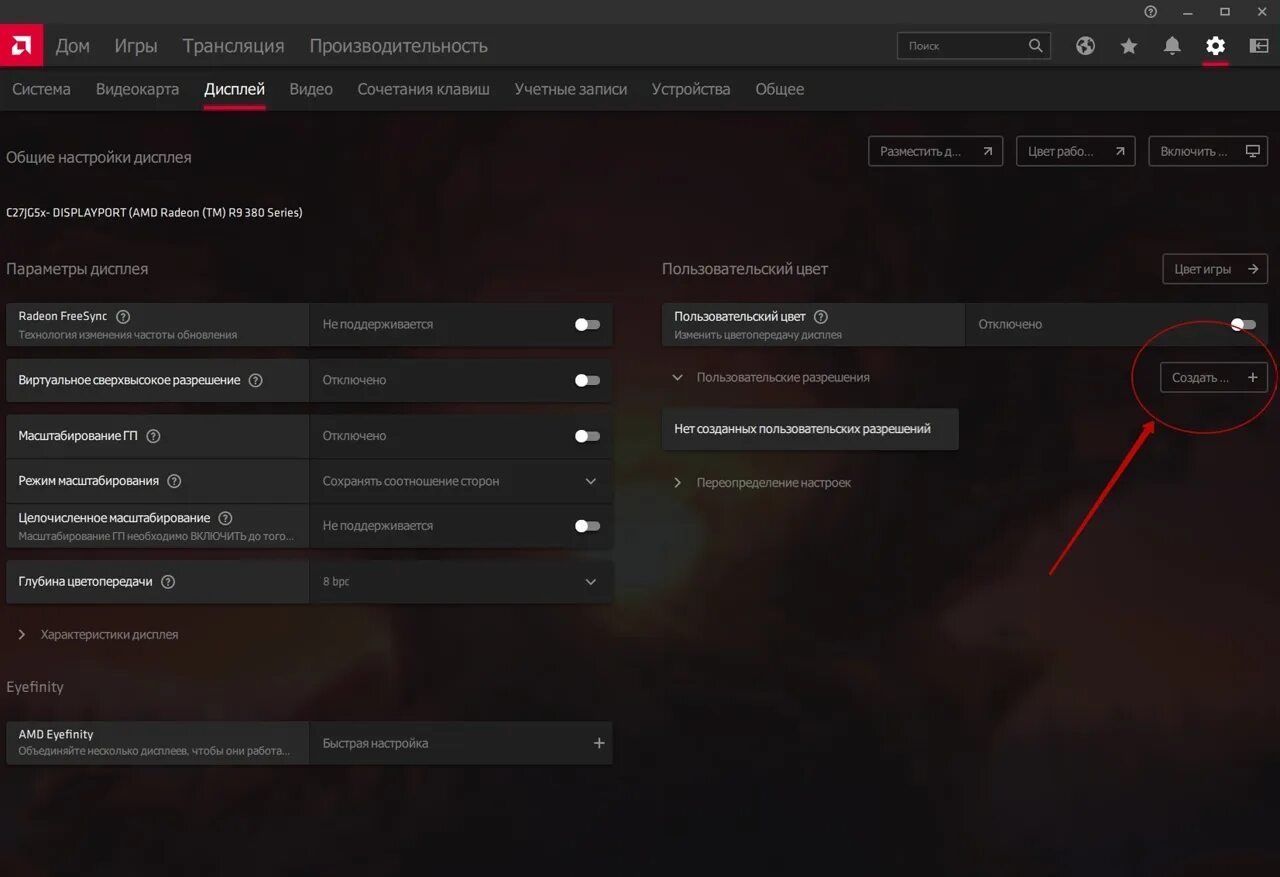
Task: Open the Дом menu
Action: [x=73, y=46]
